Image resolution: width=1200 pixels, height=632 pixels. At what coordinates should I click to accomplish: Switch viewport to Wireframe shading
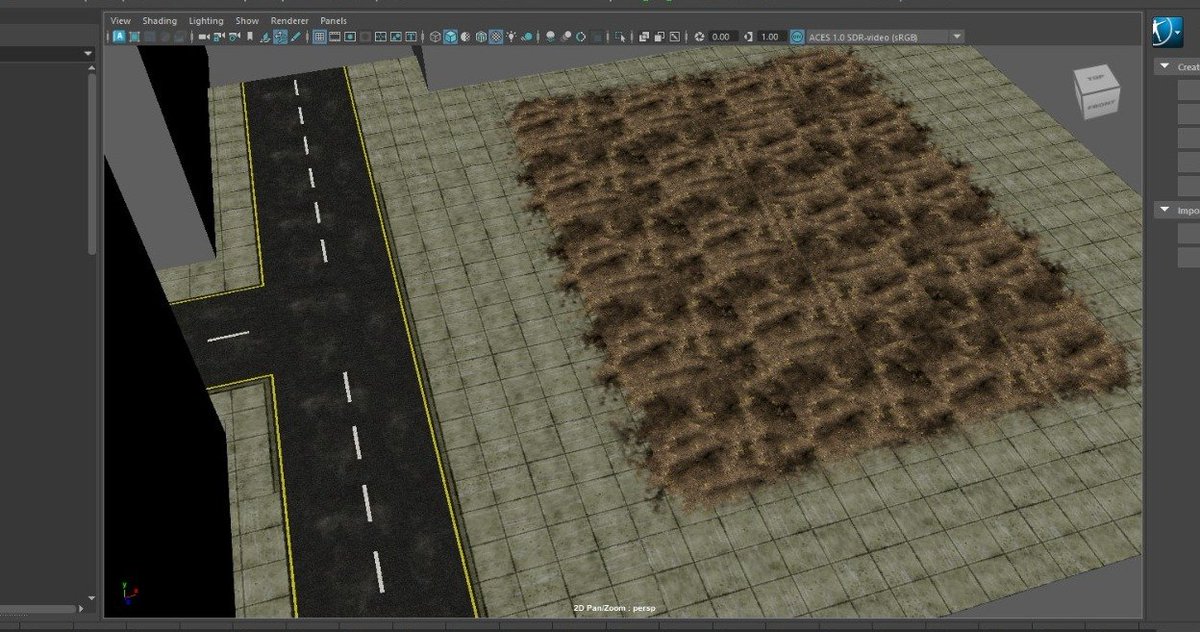point(435,36)
